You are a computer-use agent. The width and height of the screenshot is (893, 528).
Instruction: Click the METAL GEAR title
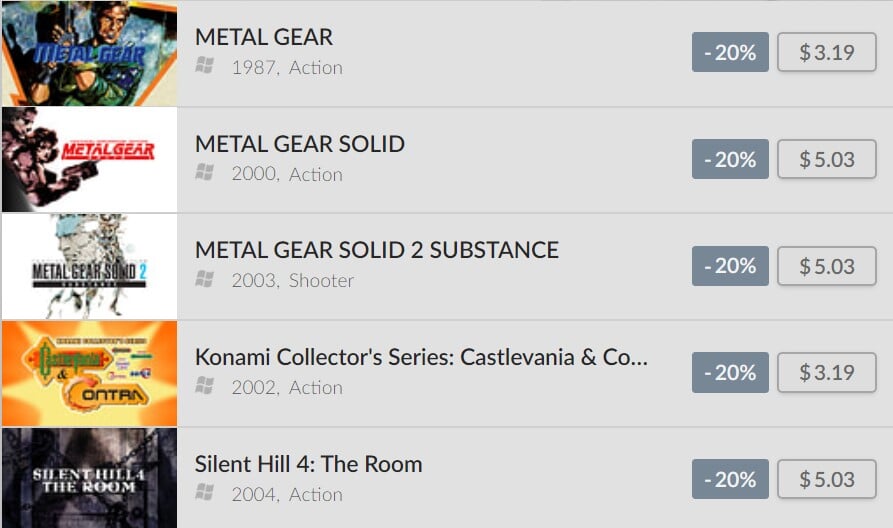pyautogui.click(x=264, y=37)
